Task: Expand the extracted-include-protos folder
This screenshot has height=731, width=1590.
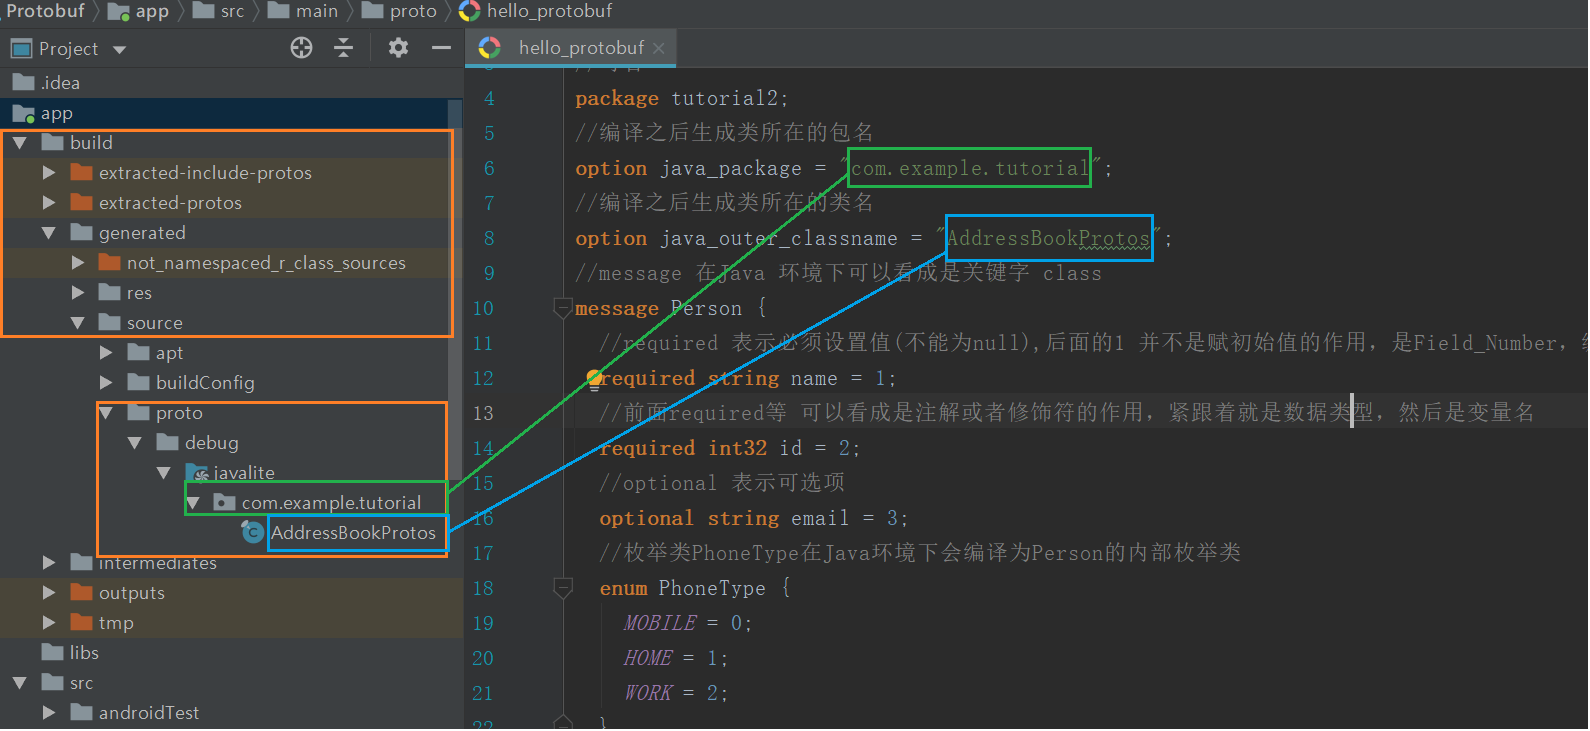Action: coord(48,173)
